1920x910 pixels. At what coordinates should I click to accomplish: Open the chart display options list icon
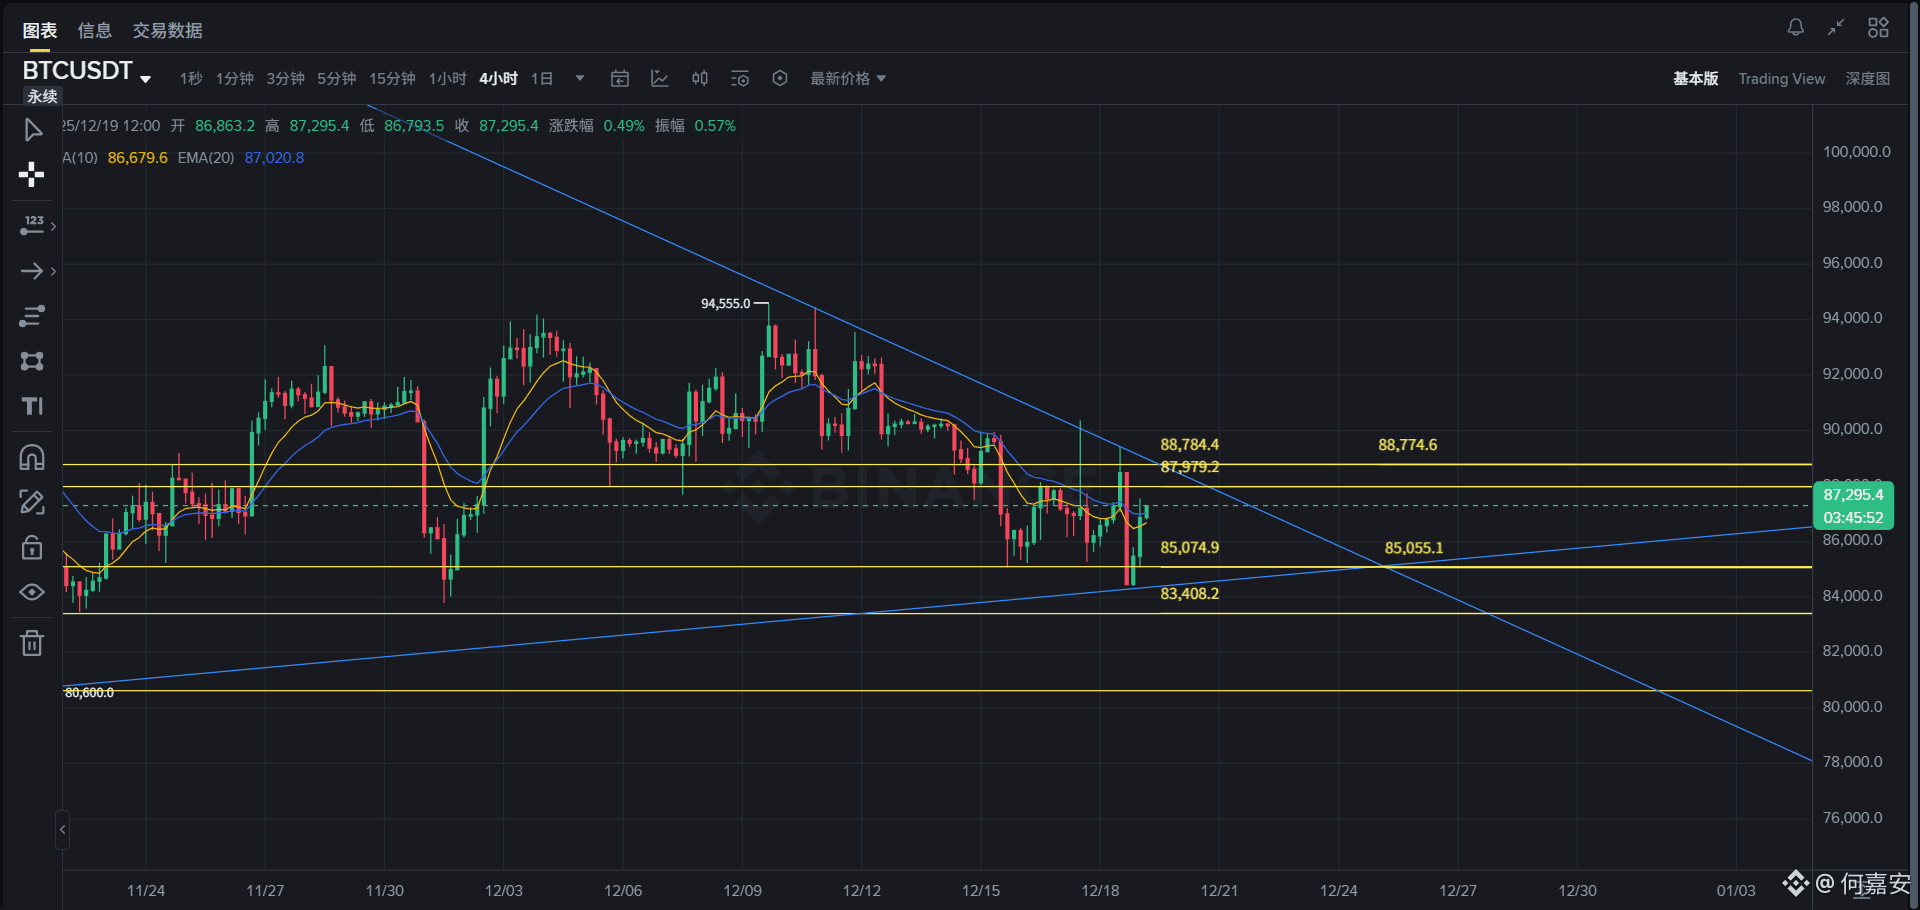tap(740, 78)
